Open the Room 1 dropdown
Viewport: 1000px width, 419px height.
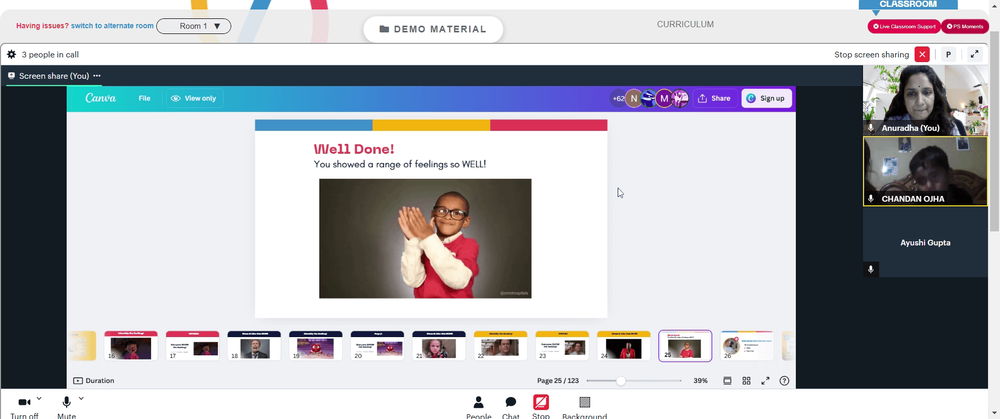[x=194, y=26]
